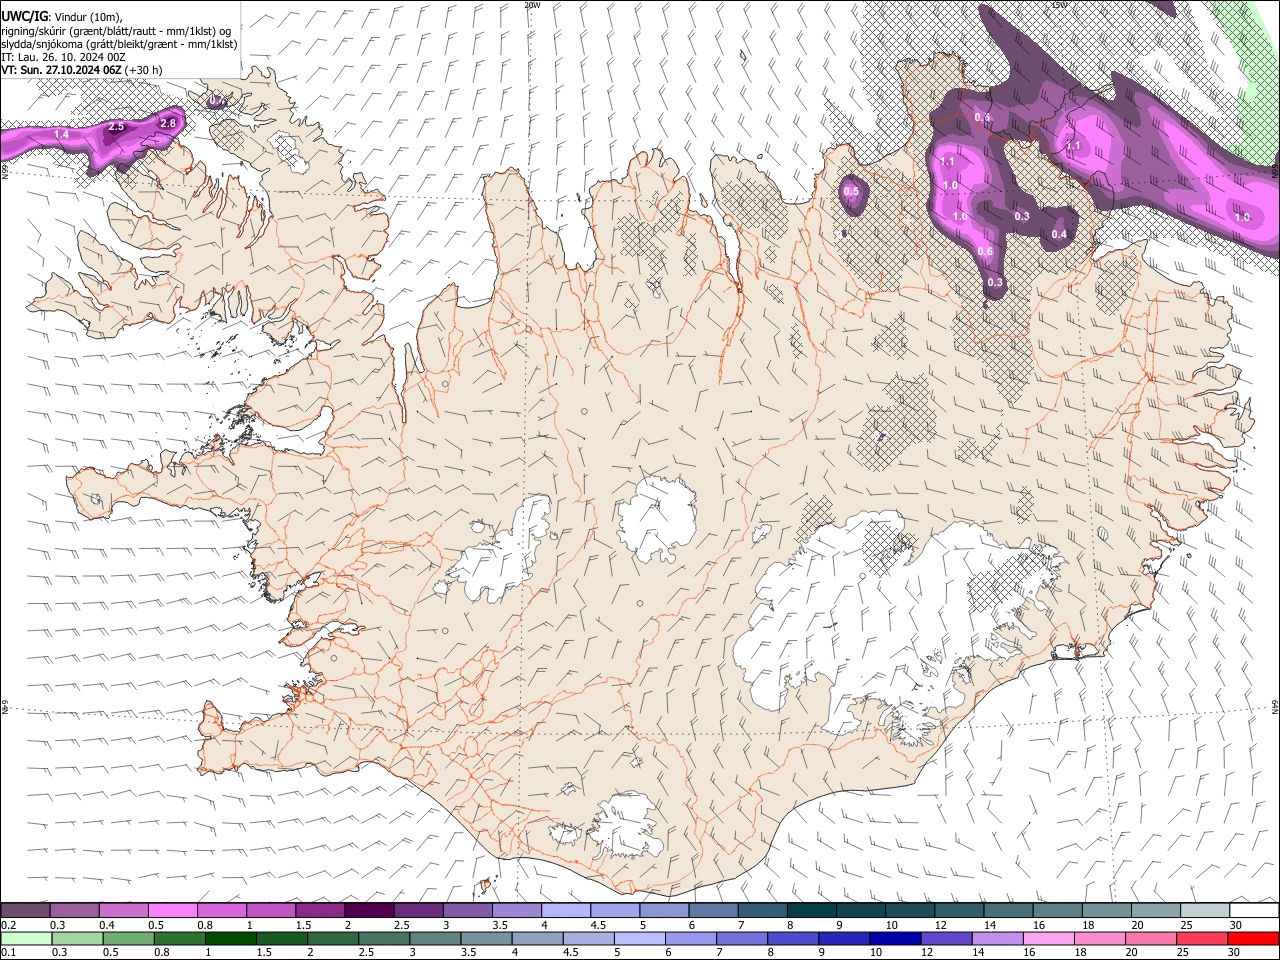Click the '66N' latitude label on the left edge
This screenshot has height=960, width=1280.
5,172
